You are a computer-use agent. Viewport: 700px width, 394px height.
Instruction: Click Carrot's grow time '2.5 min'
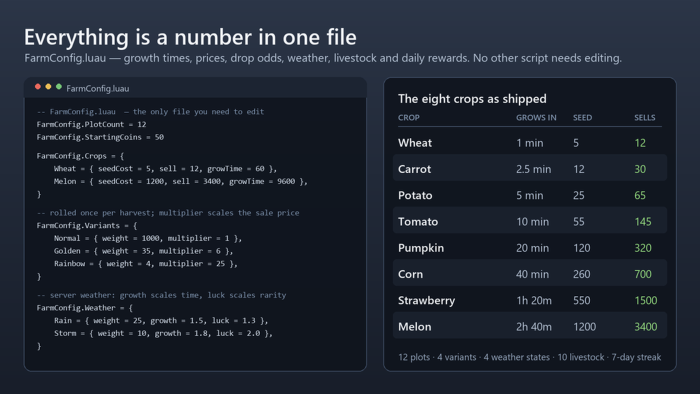(x=533, y=169)
